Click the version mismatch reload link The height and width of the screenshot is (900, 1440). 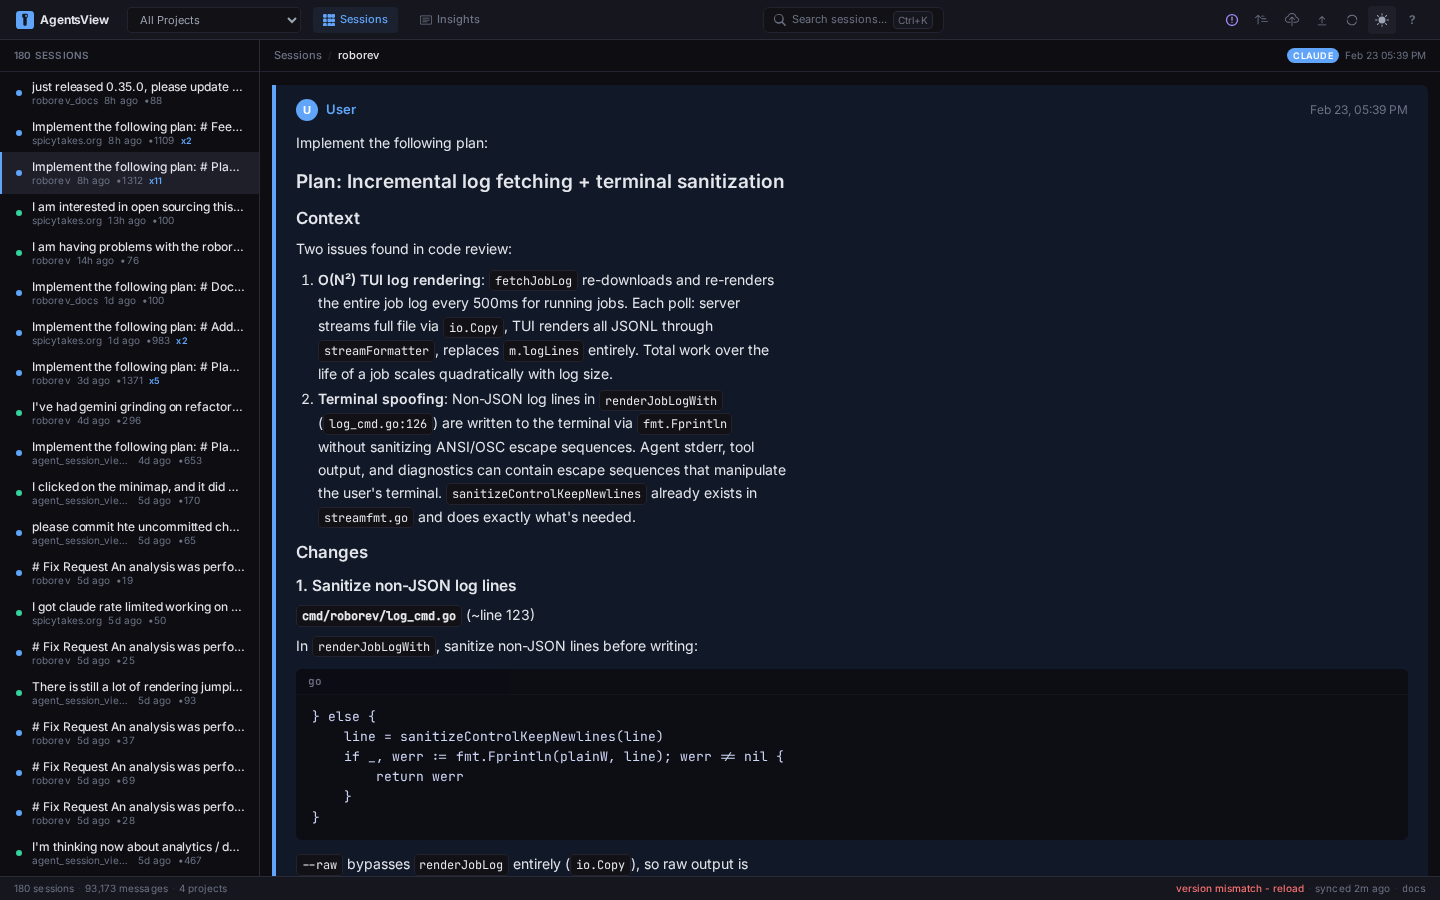(1240, 889)
